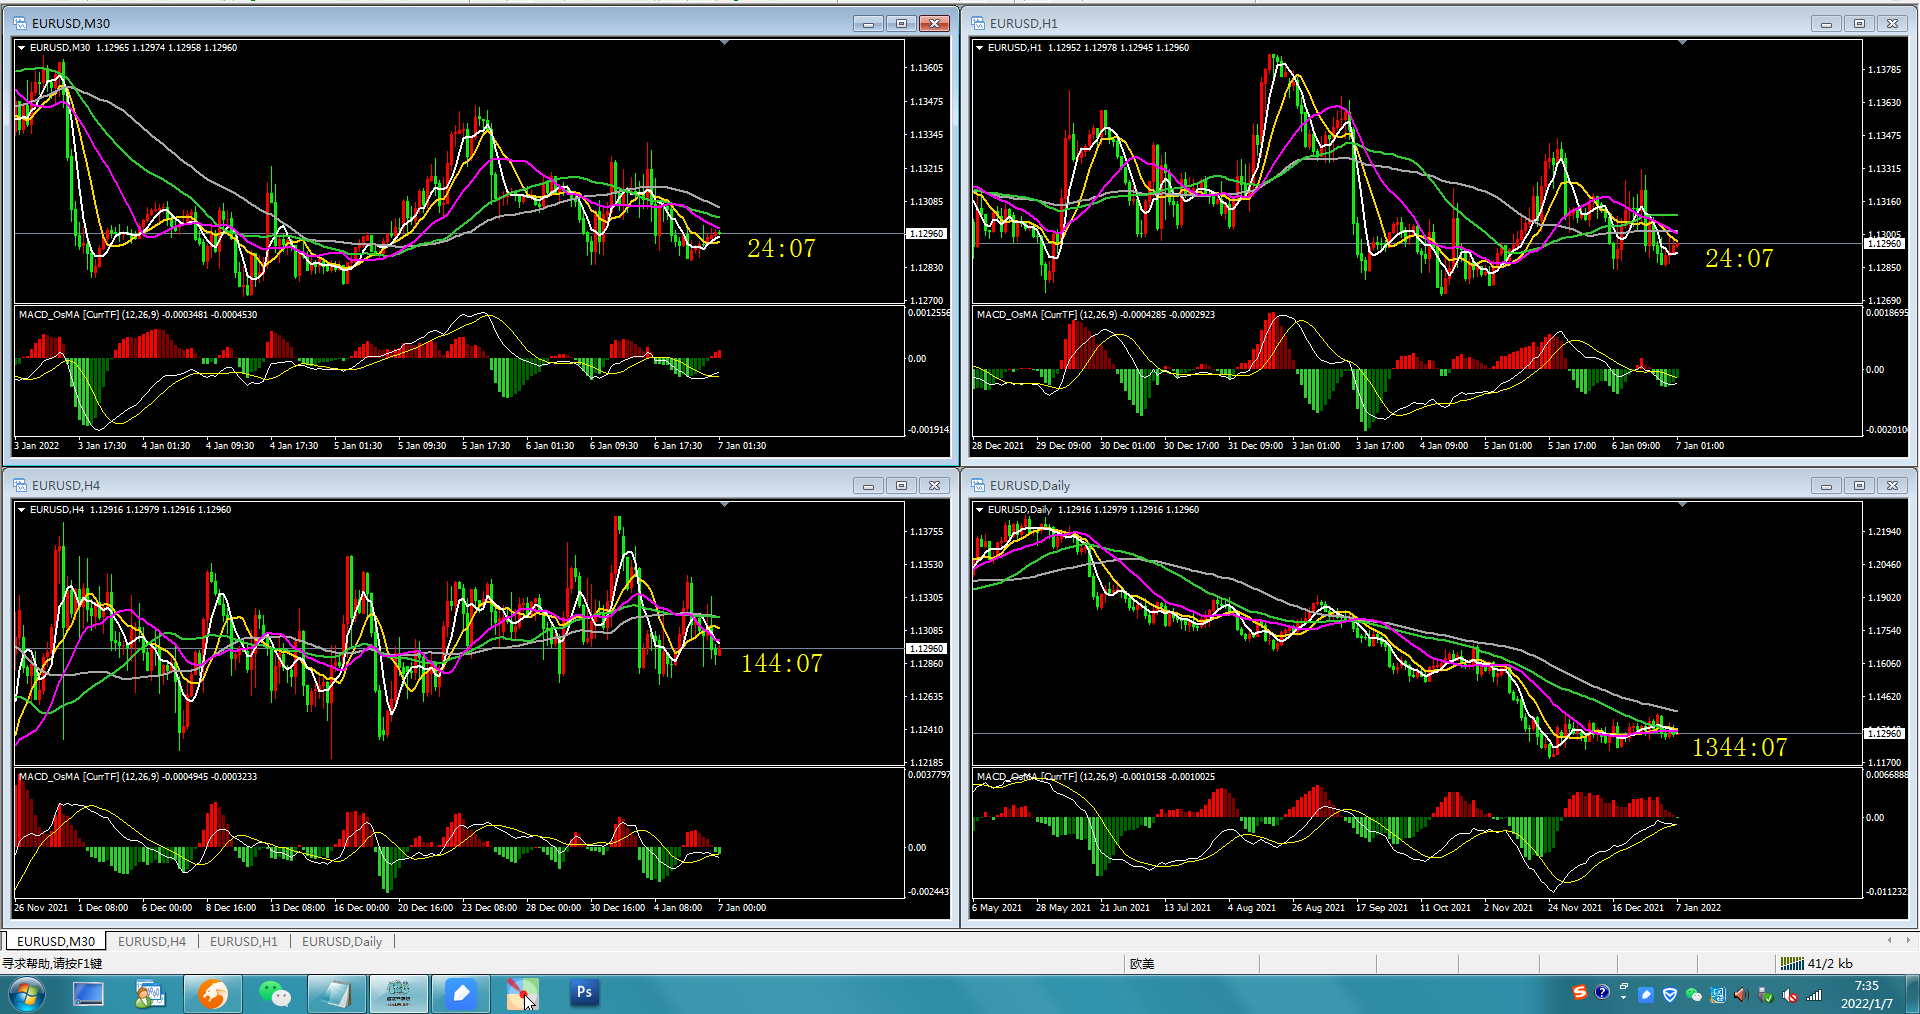Open the blue pen app in taskbar
Image resolution: width=1920 pixels, height=1014 pixels.
coord(461,993)
